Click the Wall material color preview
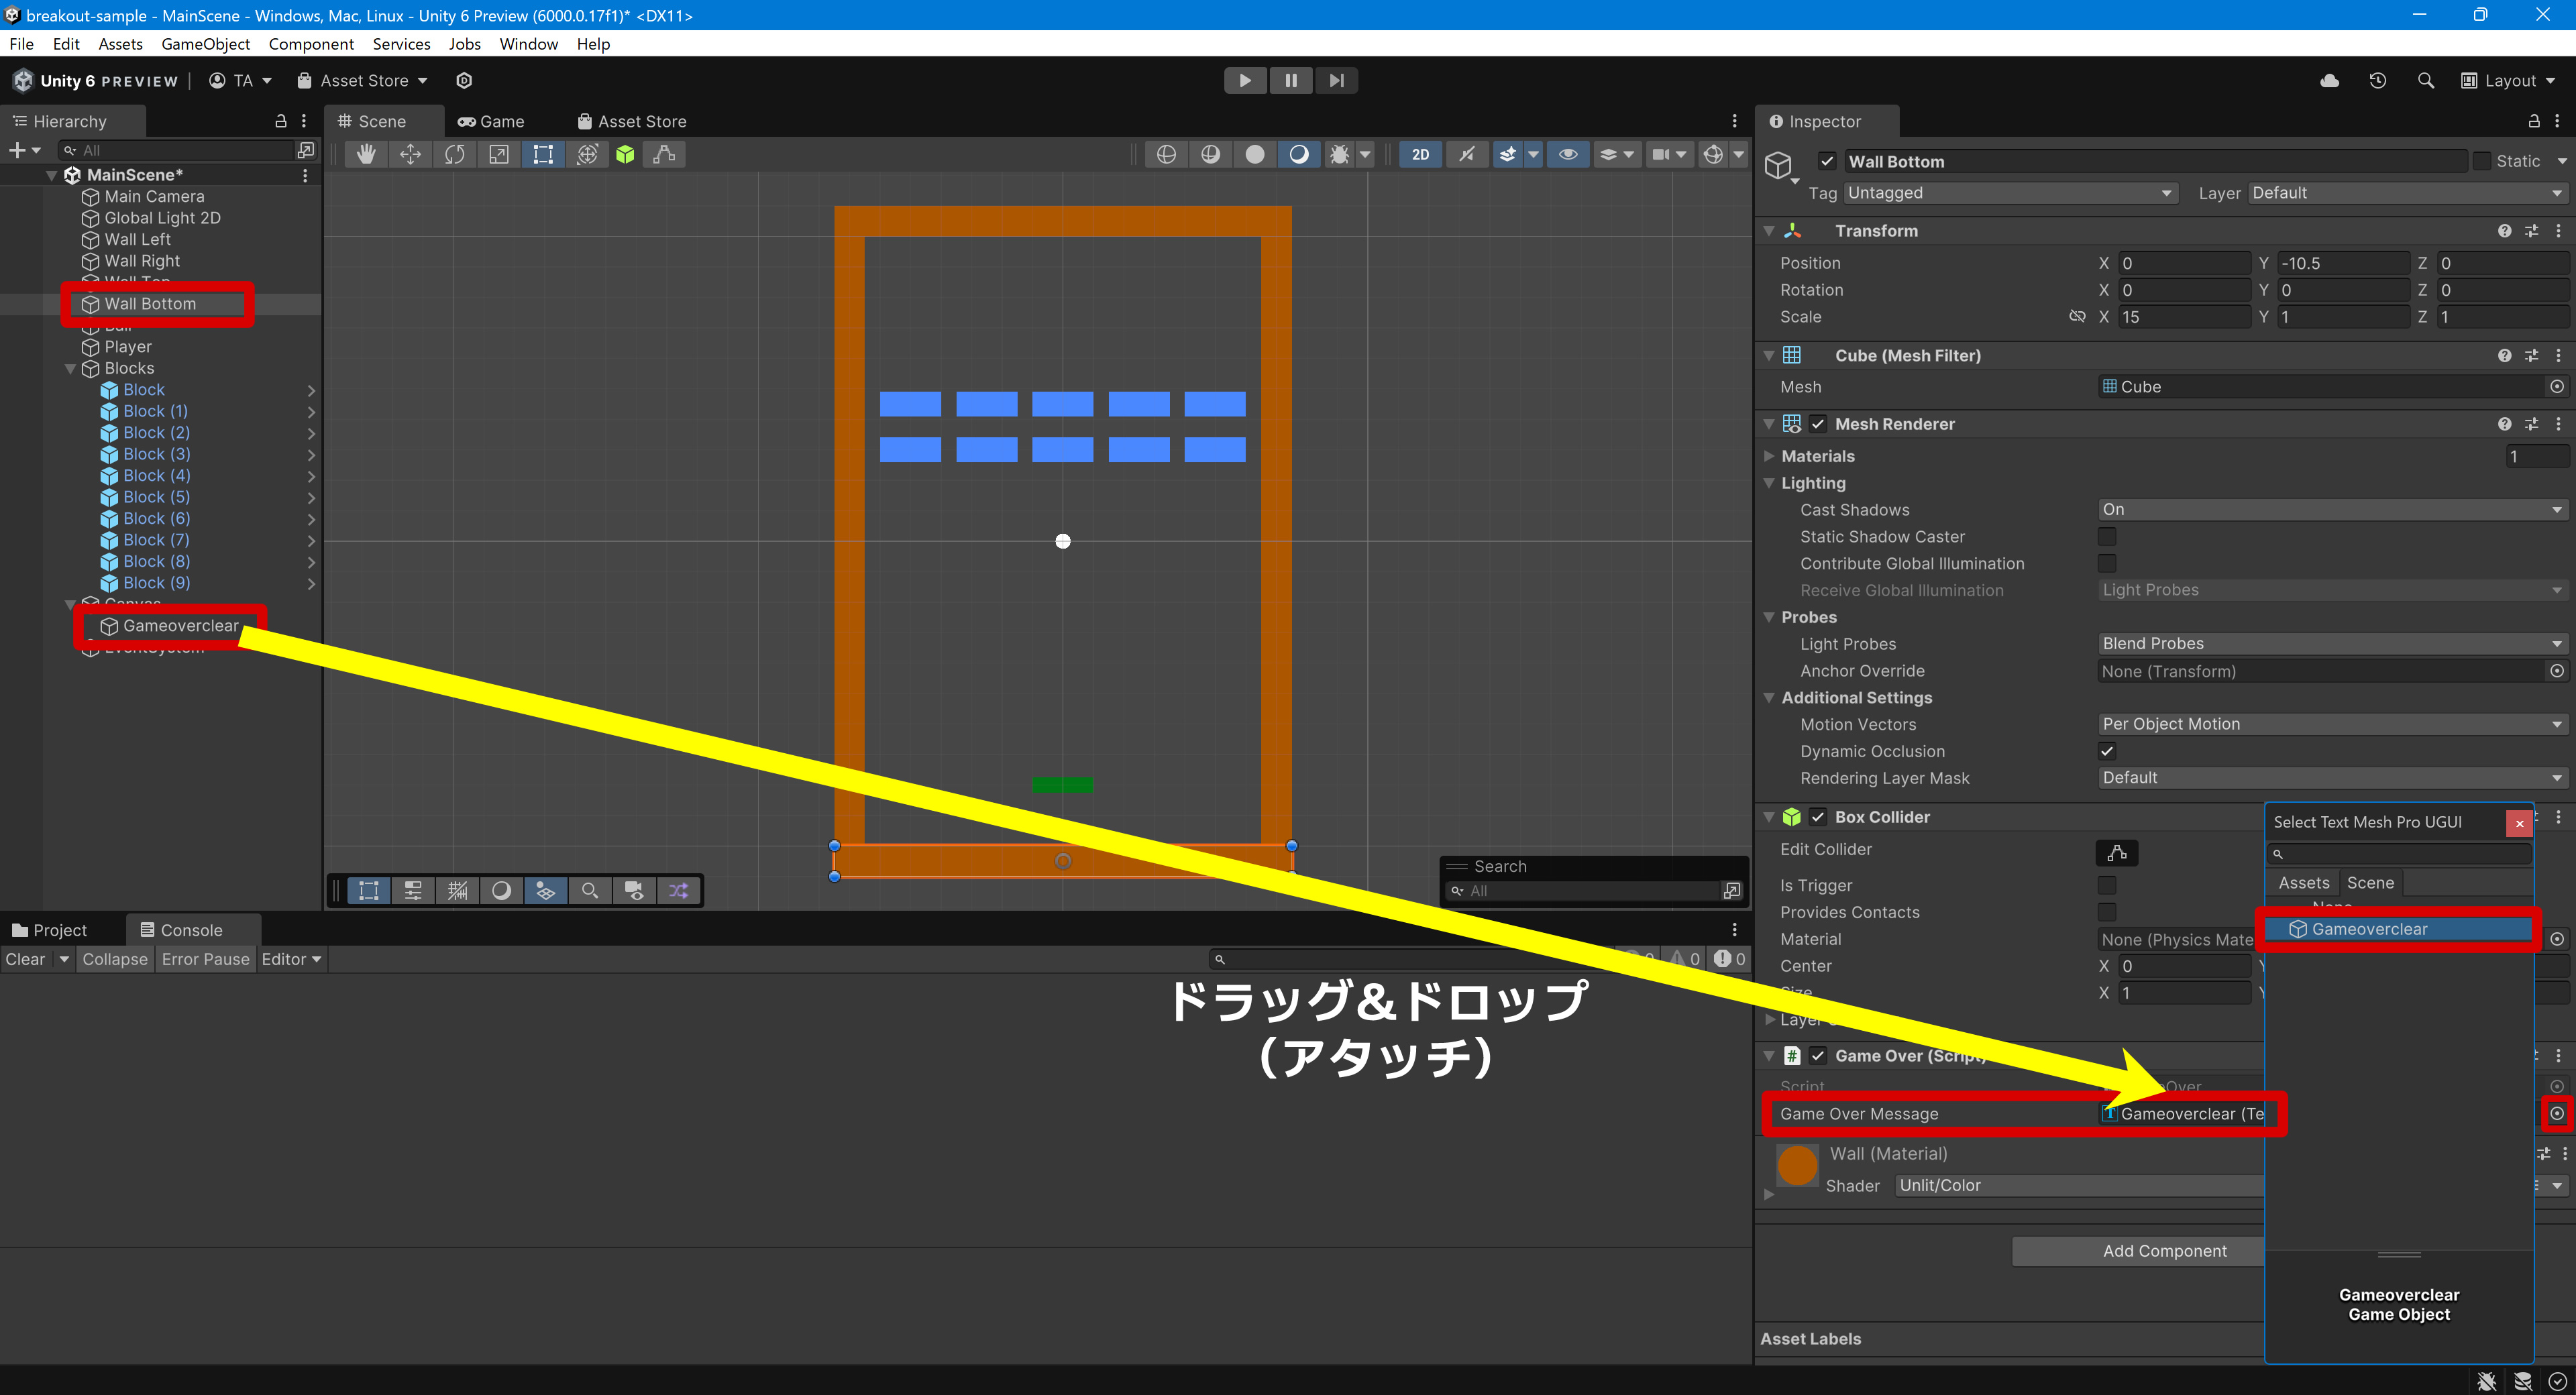 point(1797,1166)
